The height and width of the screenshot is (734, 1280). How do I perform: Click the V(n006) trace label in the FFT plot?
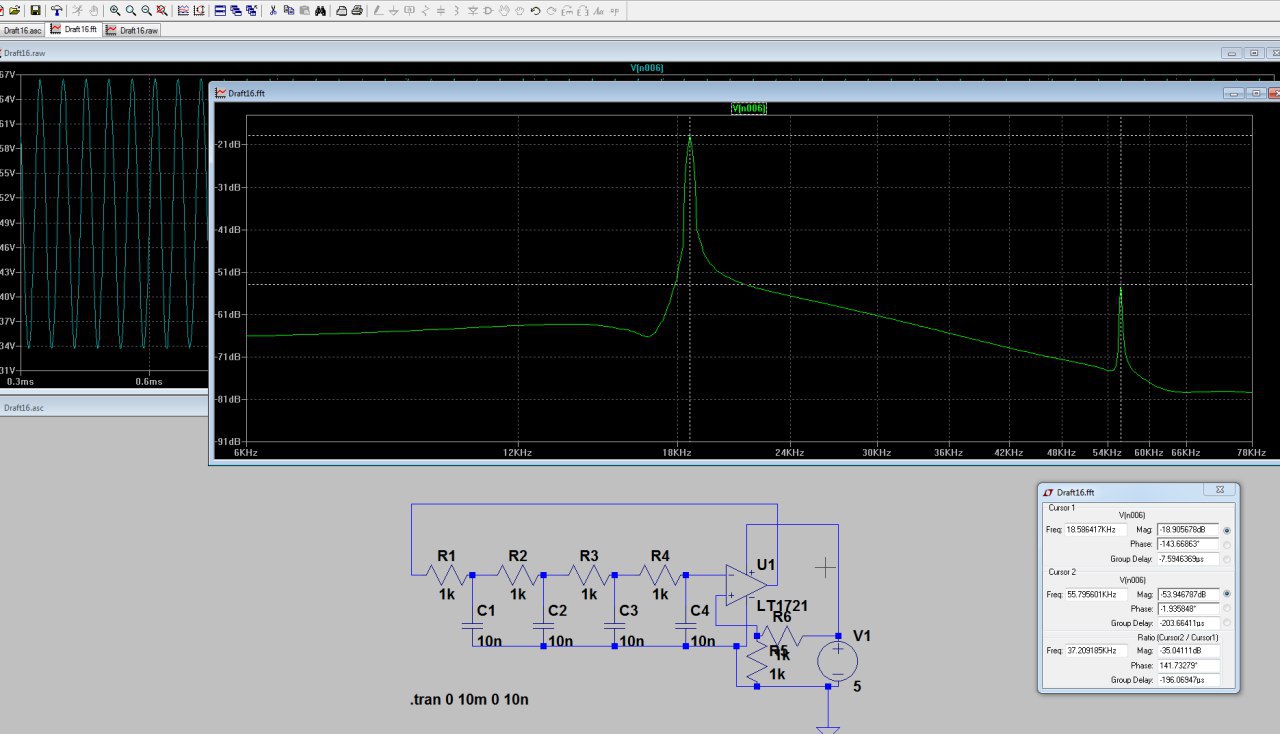749,108
